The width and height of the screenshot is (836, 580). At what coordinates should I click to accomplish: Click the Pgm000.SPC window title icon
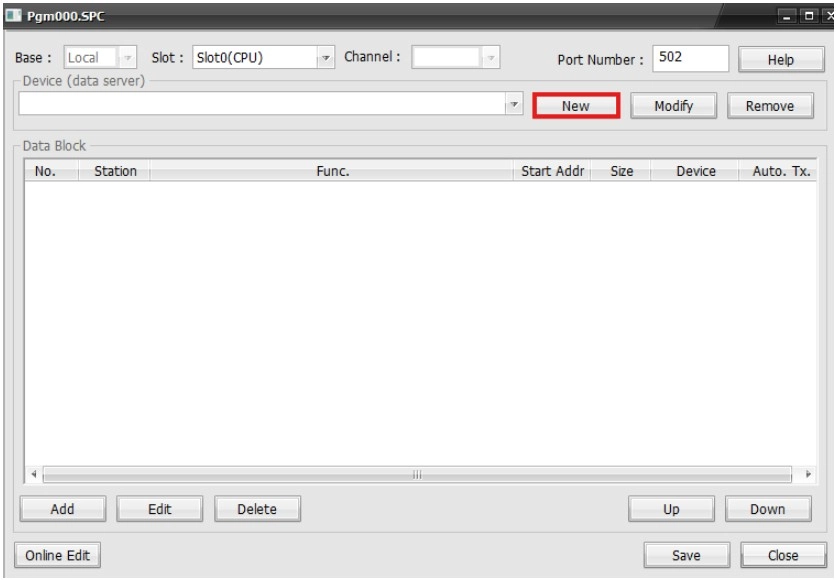[13, 15]
